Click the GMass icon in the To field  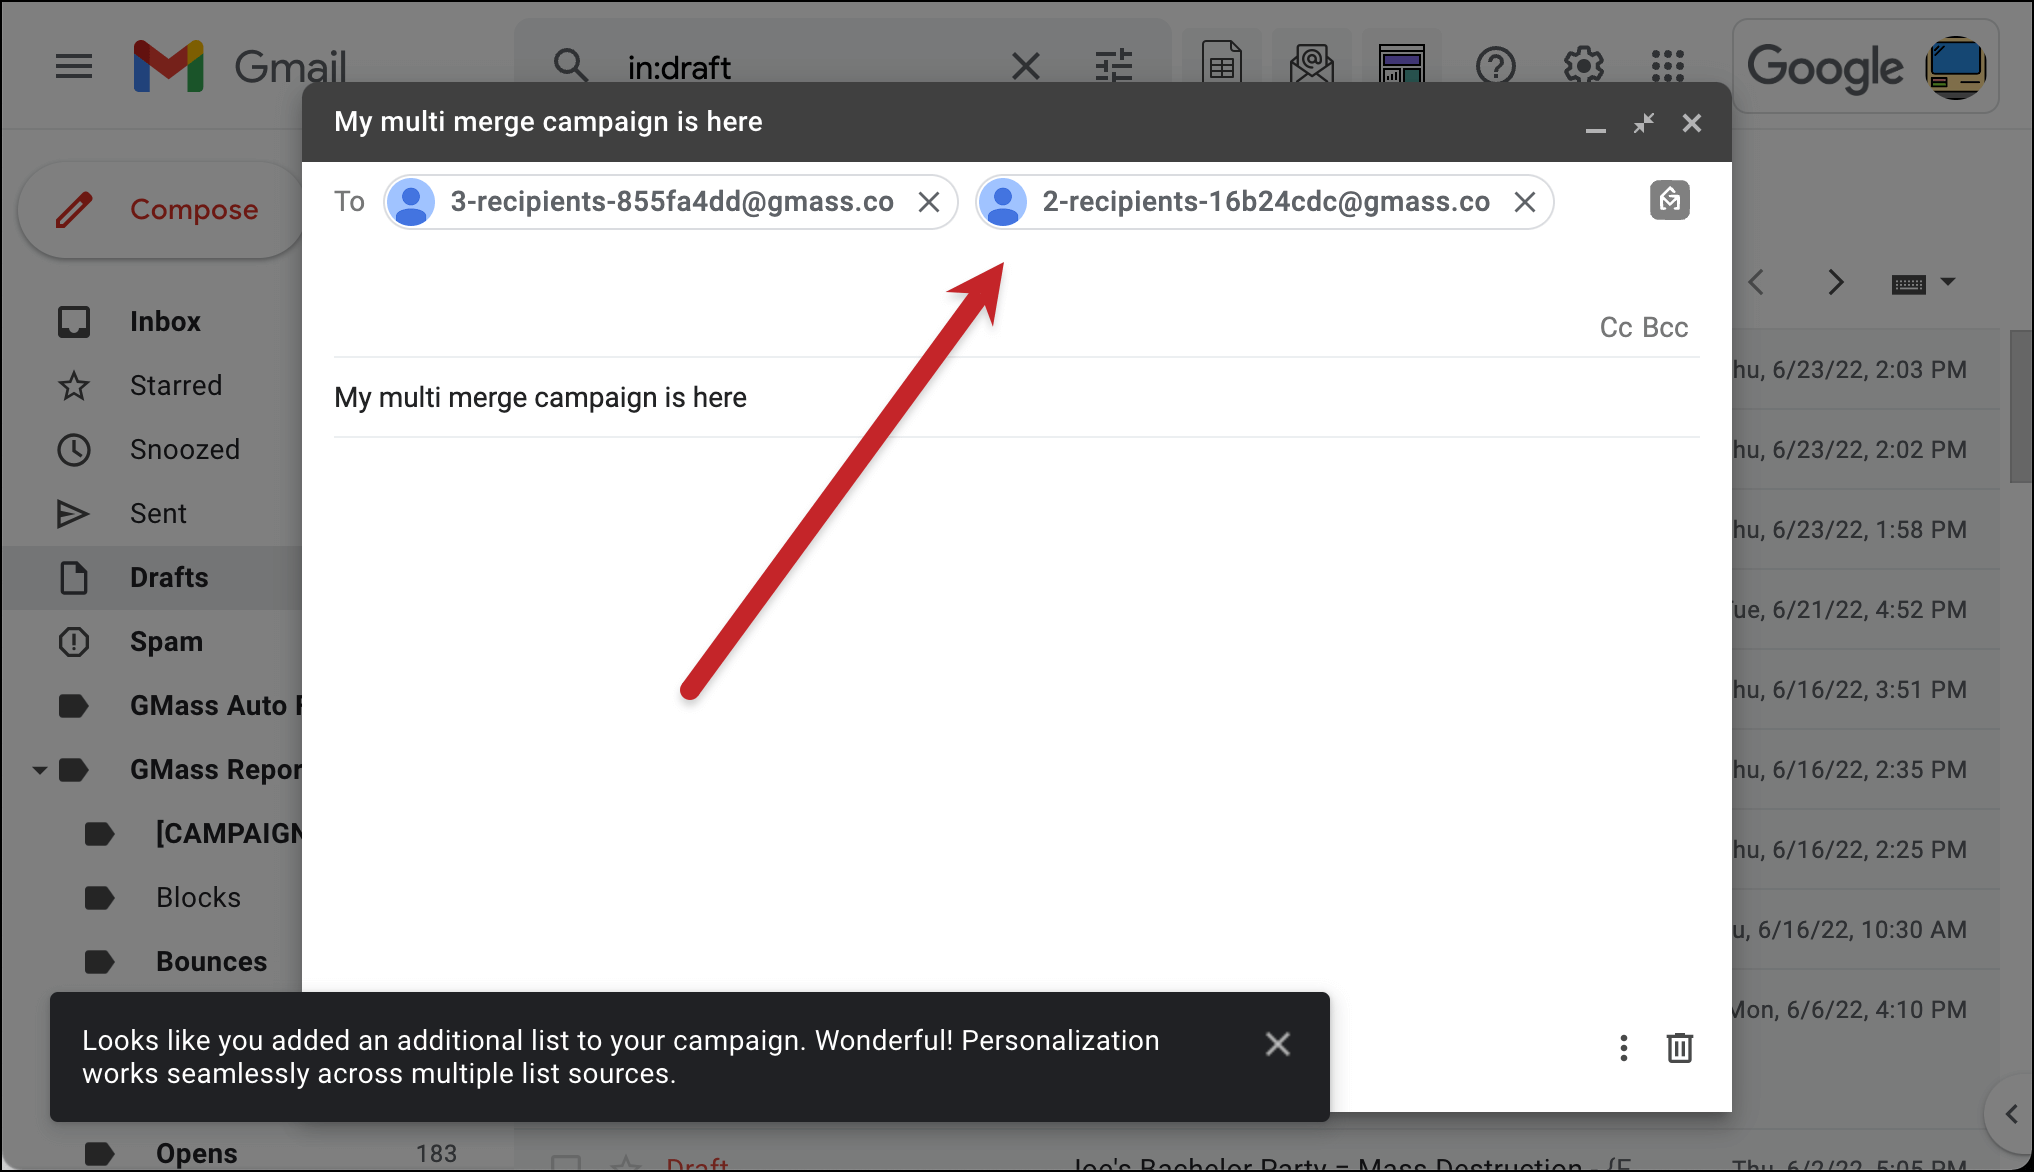[1670, 200]
